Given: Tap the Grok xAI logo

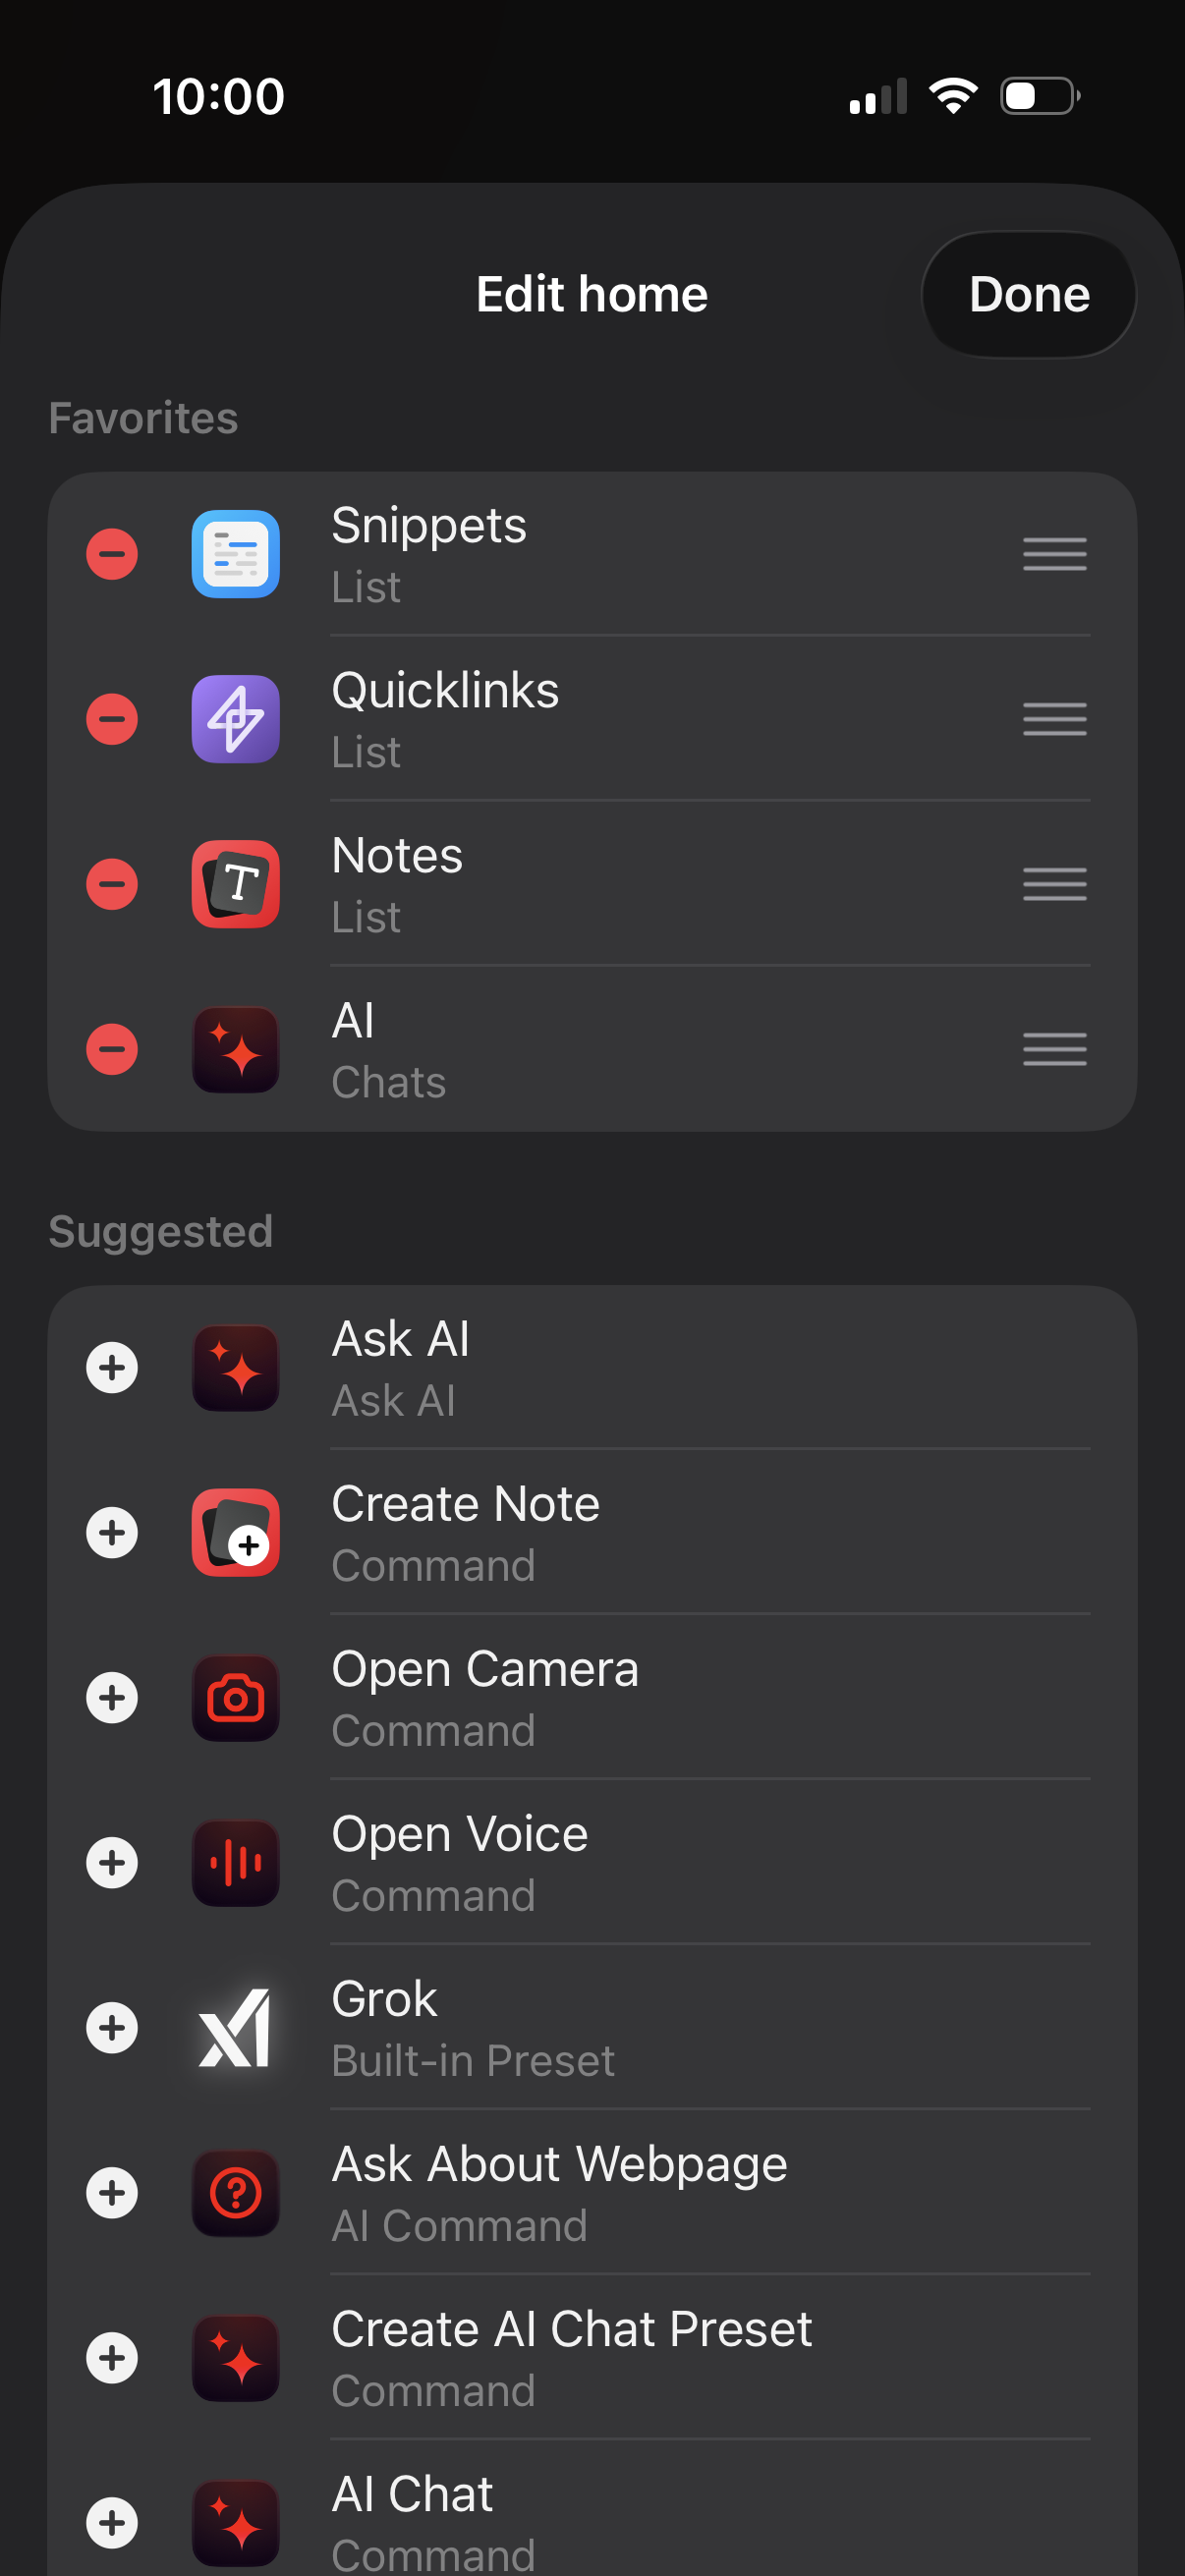Looking at the screenshot, I should coord(236,2028).
